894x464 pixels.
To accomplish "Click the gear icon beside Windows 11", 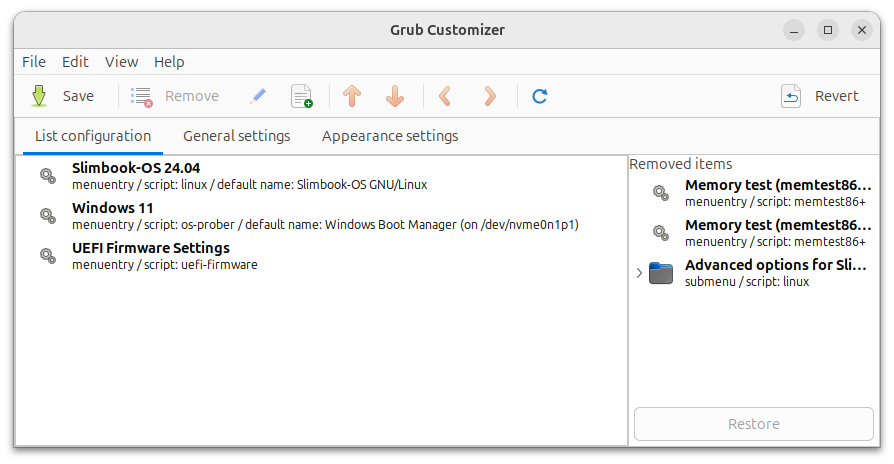I will 48,216.
